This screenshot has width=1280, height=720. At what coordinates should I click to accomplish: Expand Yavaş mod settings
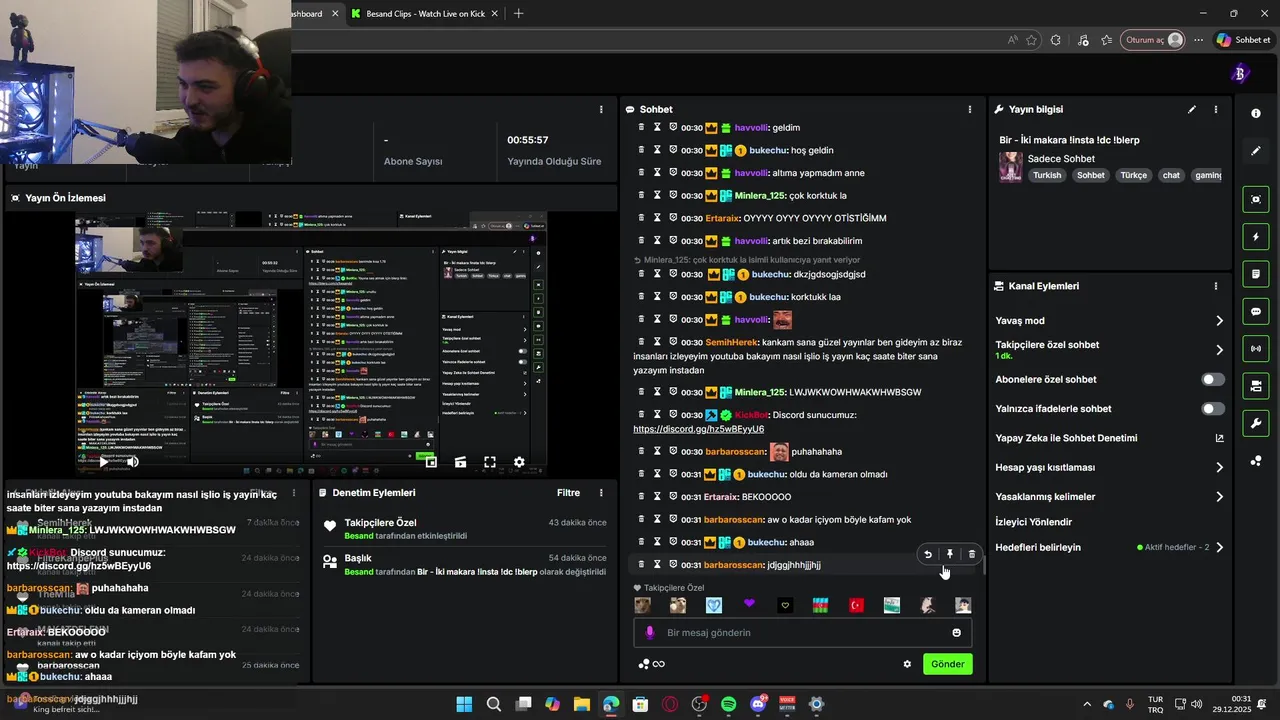(1219, 321)
